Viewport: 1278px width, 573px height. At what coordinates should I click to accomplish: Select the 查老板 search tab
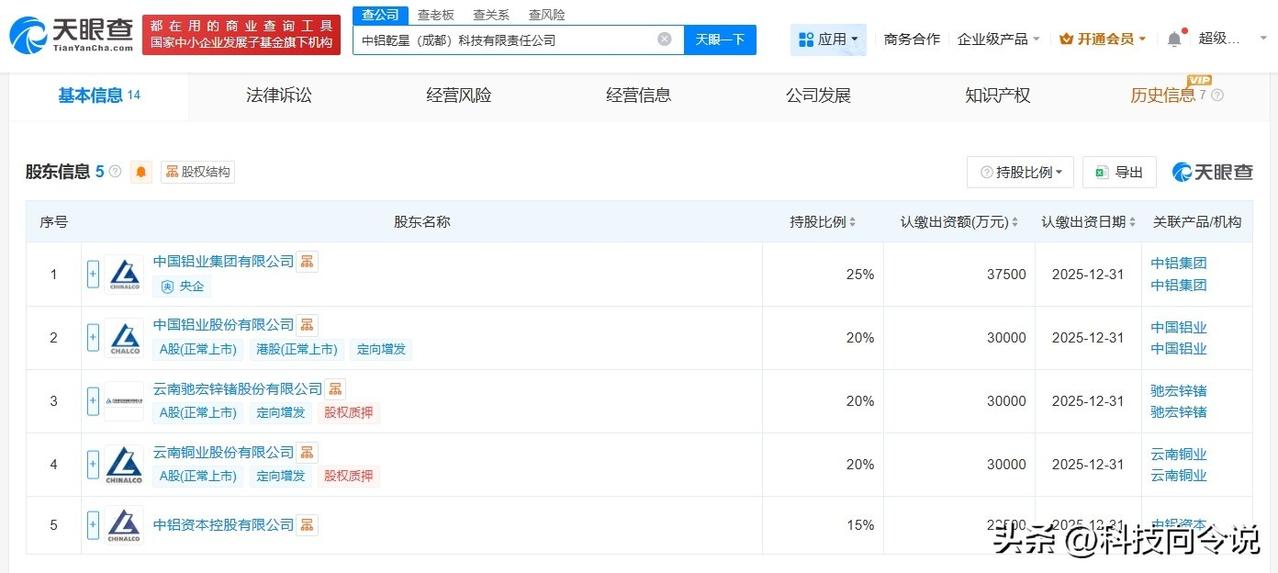435,15
